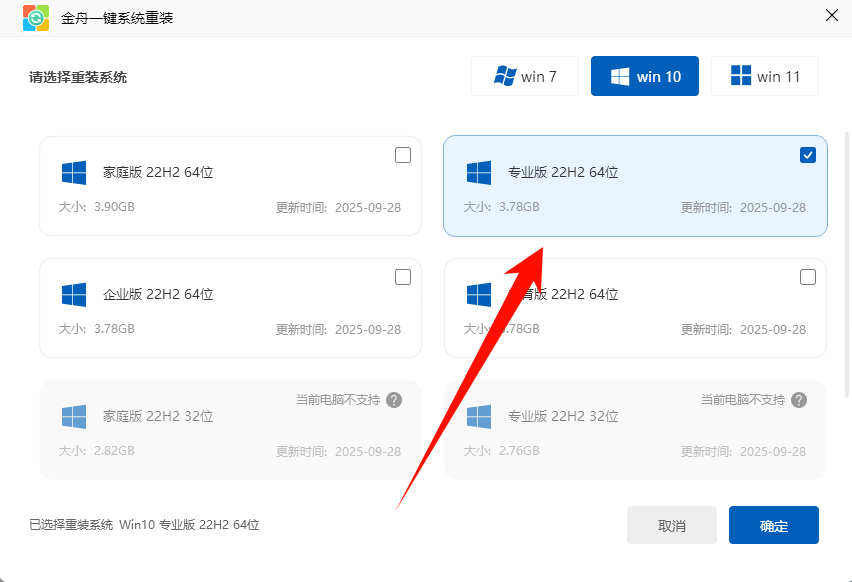Check the 教育版 22H2 64位 checkbox
This screenshot has height=582, width=852.
coord(808,277)
